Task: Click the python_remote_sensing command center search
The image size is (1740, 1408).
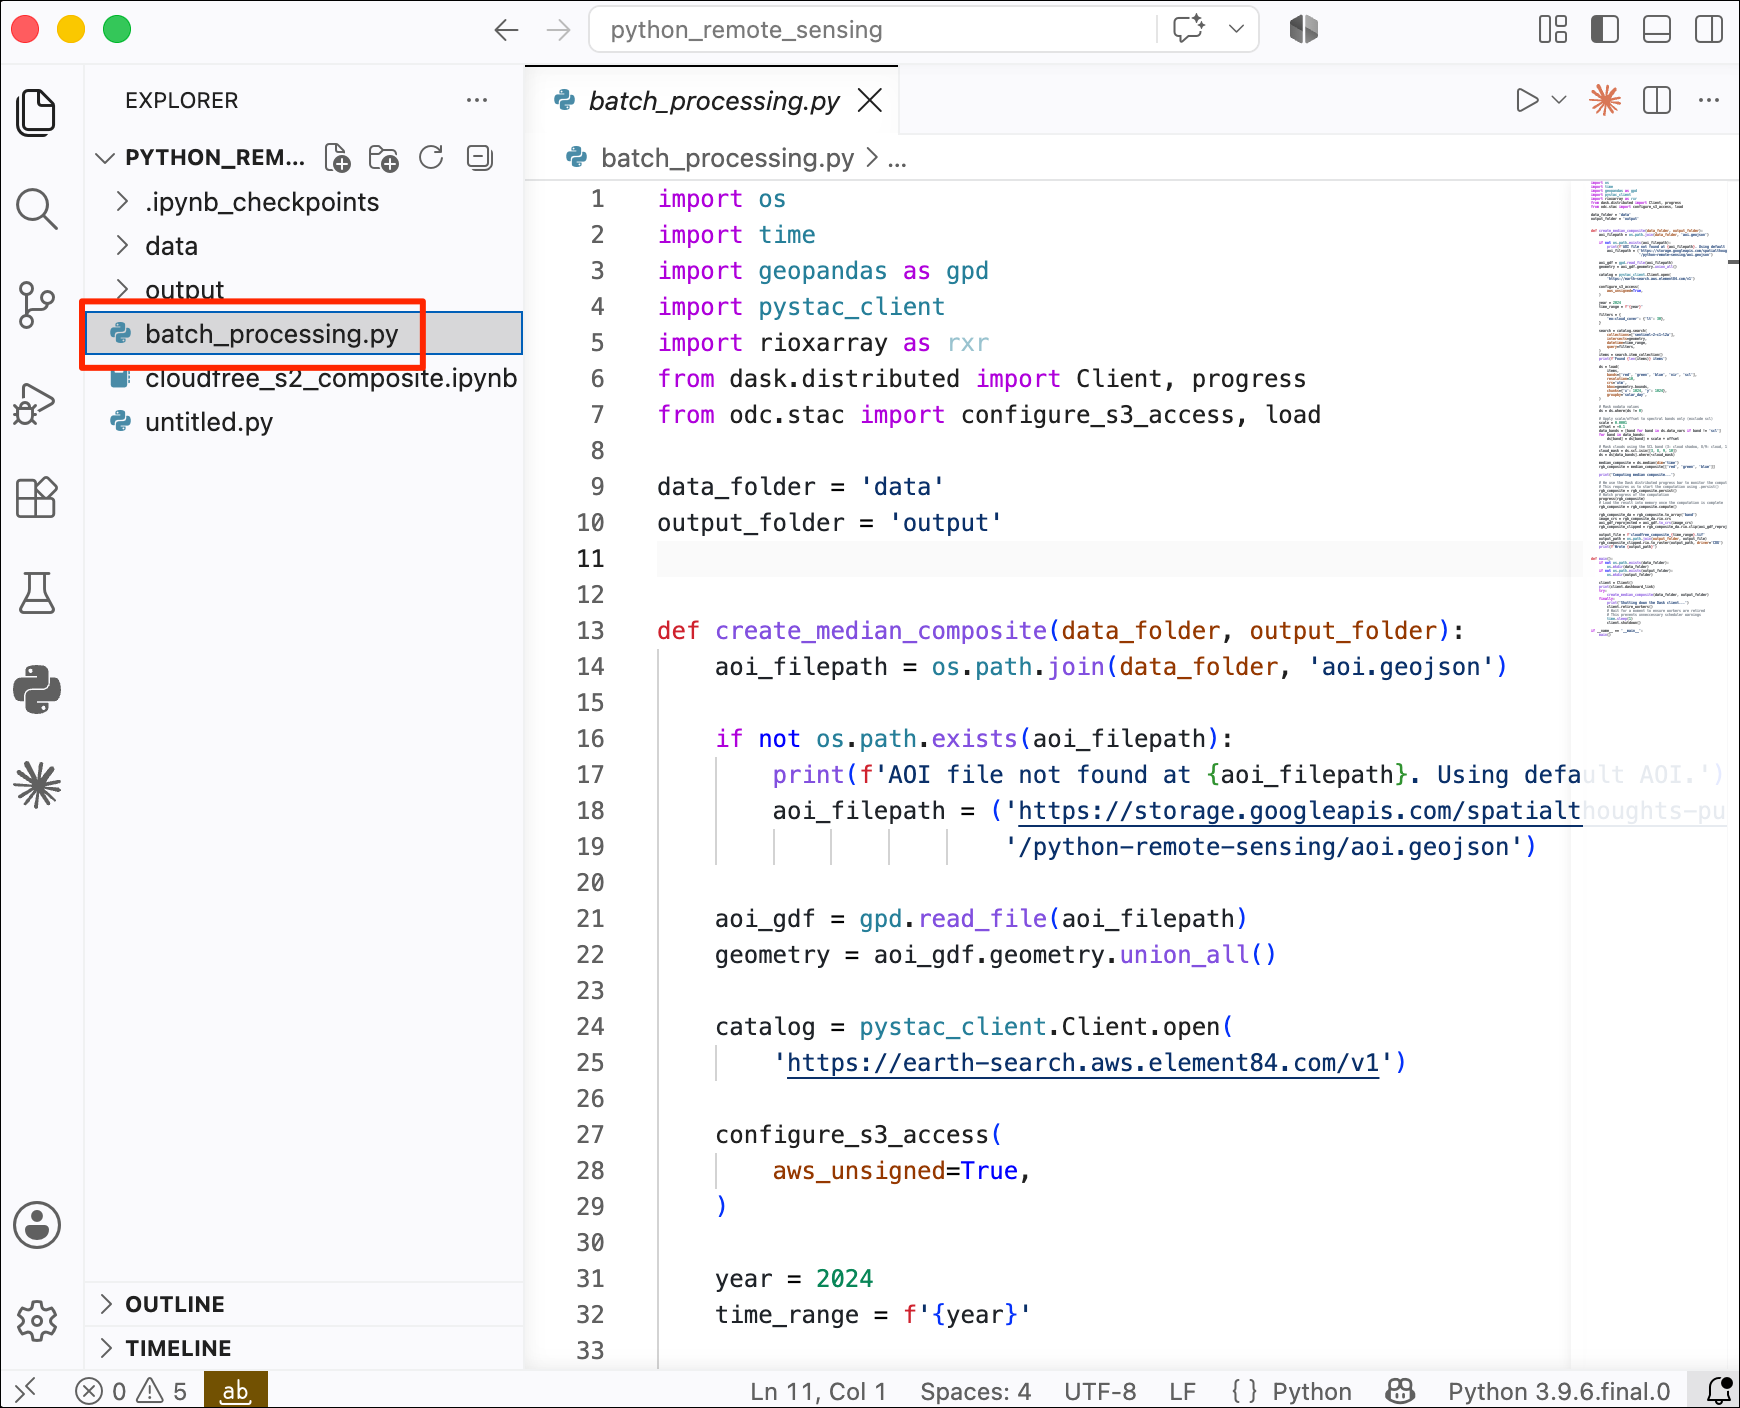Action: click(x=873, y=29)
